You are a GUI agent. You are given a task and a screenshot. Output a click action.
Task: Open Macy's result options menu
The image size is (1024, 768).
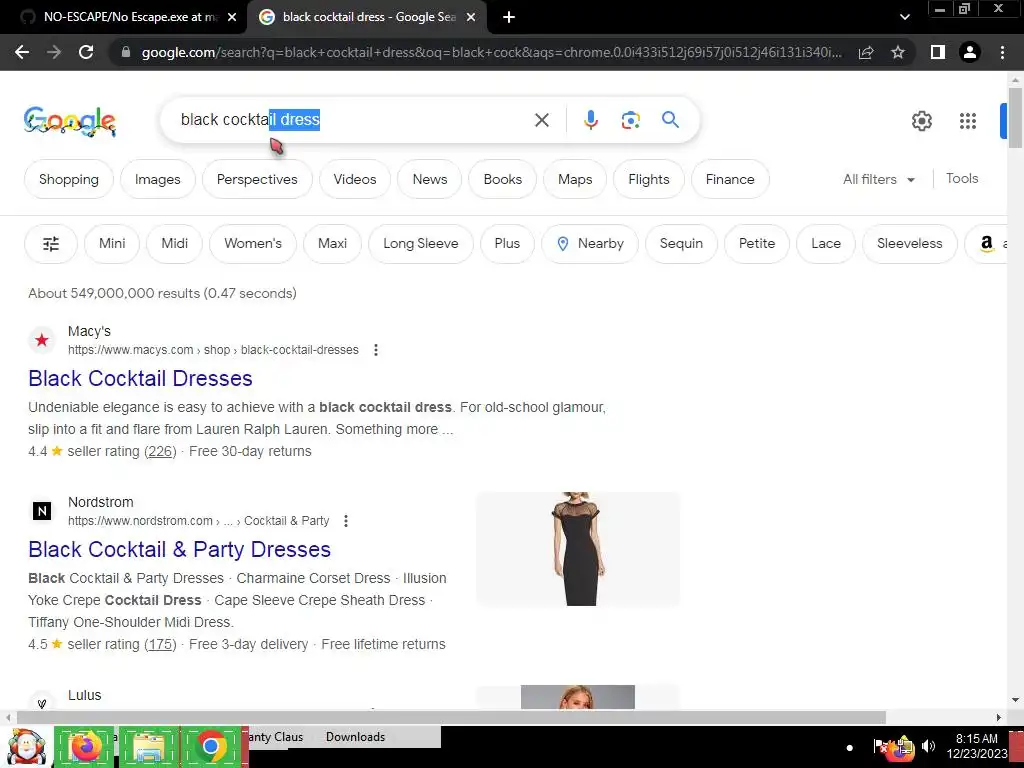click(x=376, y=350)
